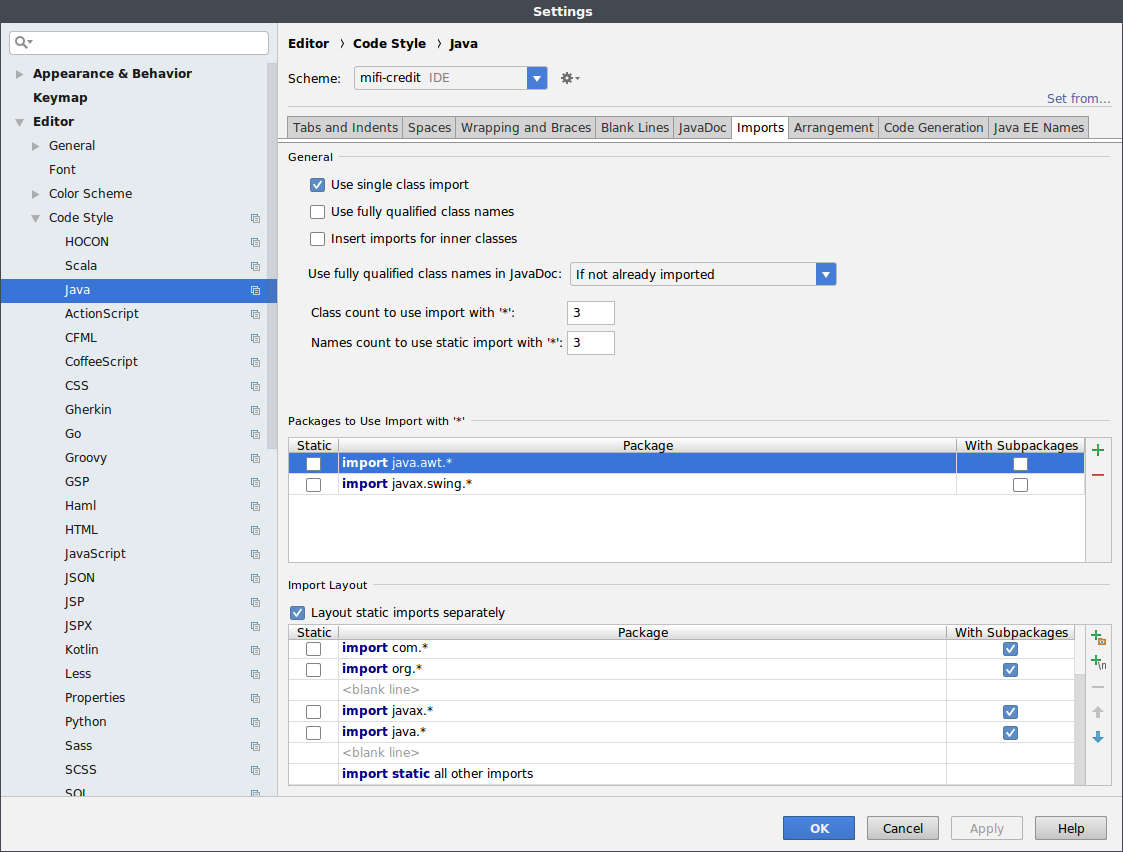Screen dimensions: 1123x852
Task: Click the copy icon beside CoffeeScript
Action: [x=255, y=362]
